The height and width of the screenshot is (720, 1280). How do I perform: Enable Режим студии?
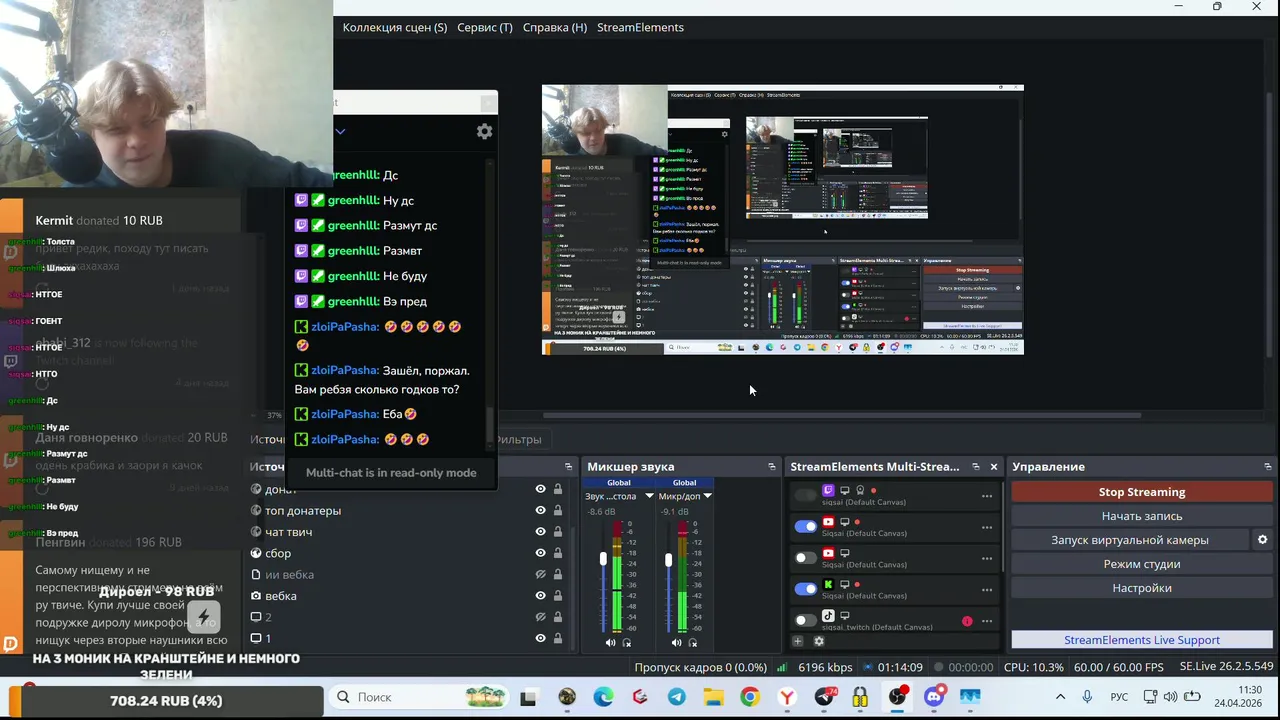coord(1142,564)
